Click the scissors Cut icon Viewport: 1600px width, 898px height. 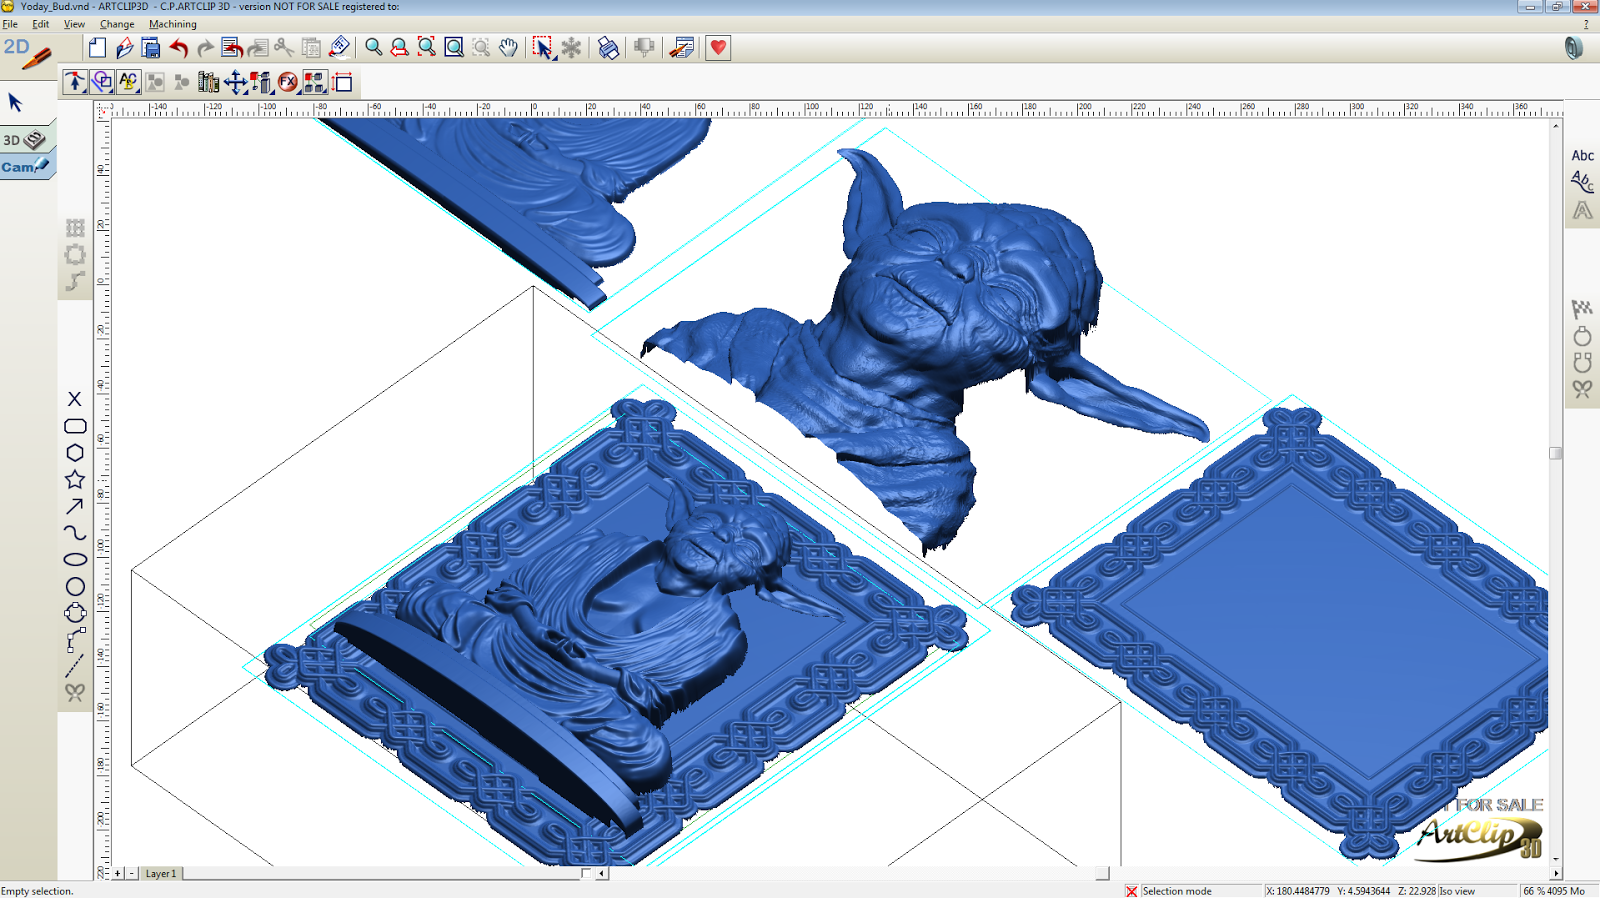pyautogui.click(x=284, y=48)
